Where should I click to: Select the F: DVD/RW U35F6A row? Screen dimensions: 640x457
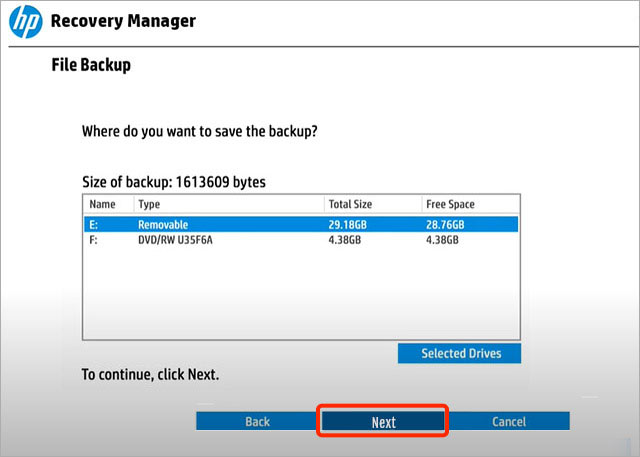[301, 240]
